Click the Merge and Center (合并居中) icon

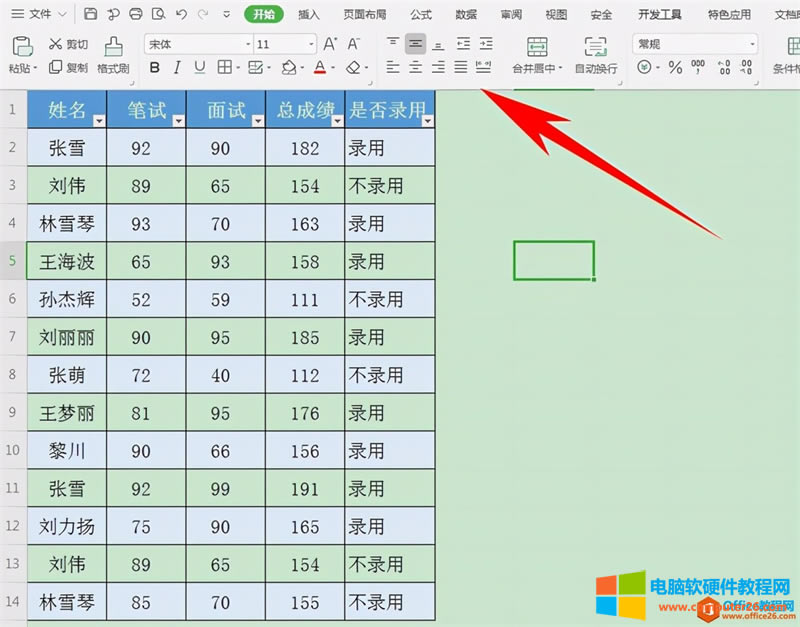click(537, 47)
